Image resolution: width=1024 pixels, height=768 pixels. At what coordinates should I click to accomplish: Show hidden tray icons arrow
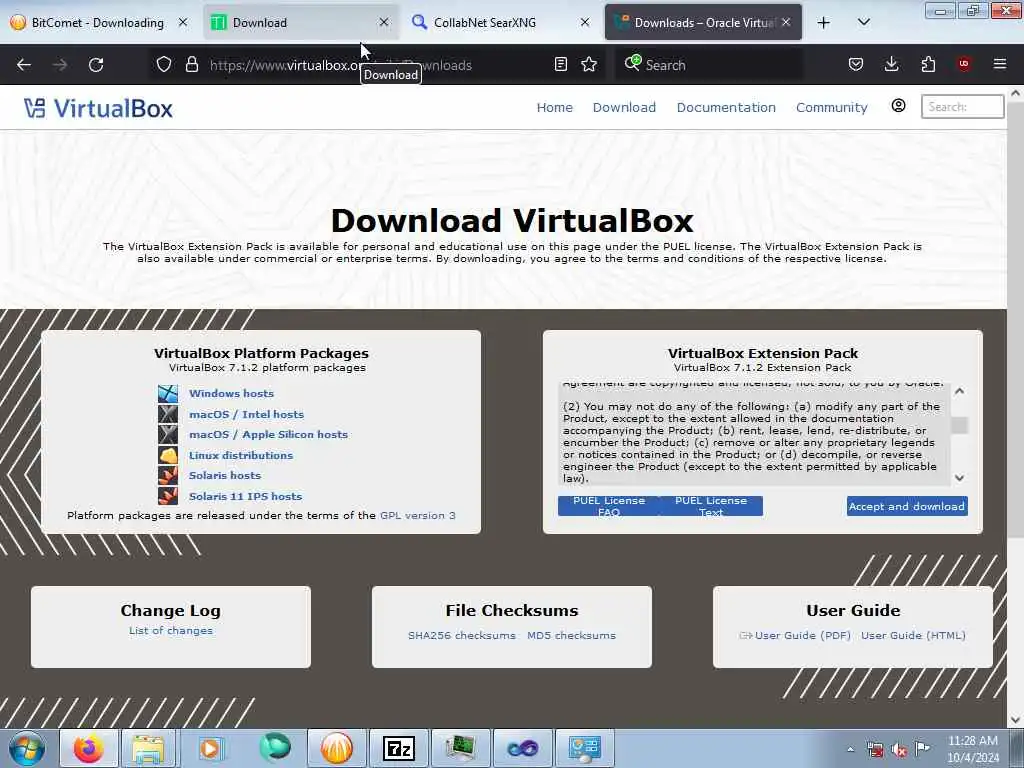click(x=850, y=750)
